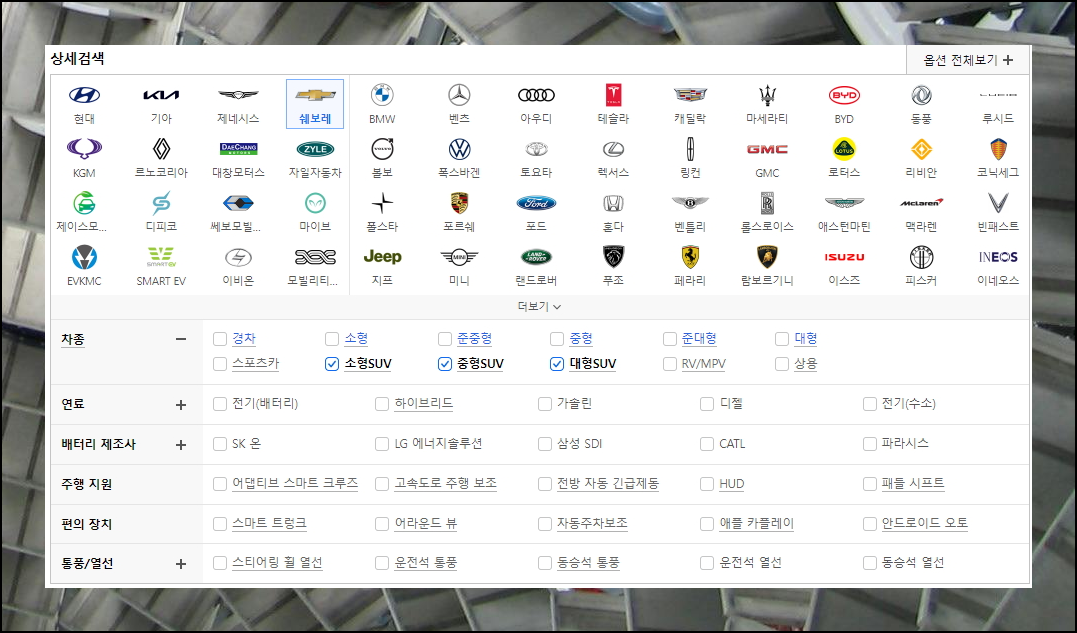Screen dimensions: 1077x633
Task: Click the 차종 row label
Action: [73, 339]
